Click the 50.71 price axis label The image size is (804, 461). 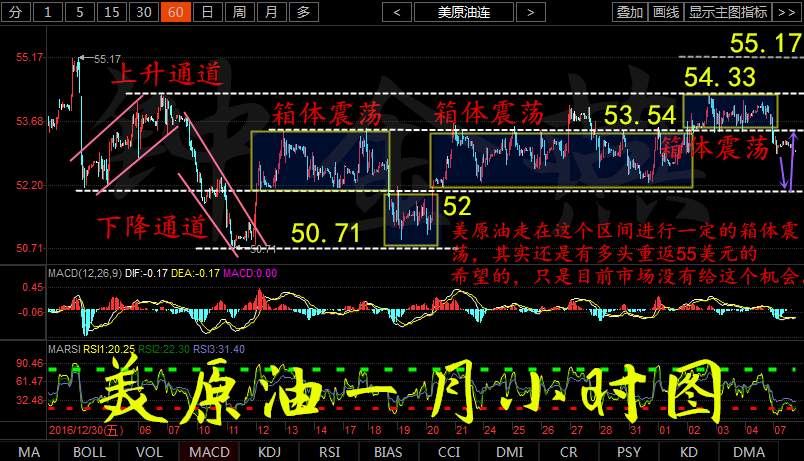tap(30, 248)
